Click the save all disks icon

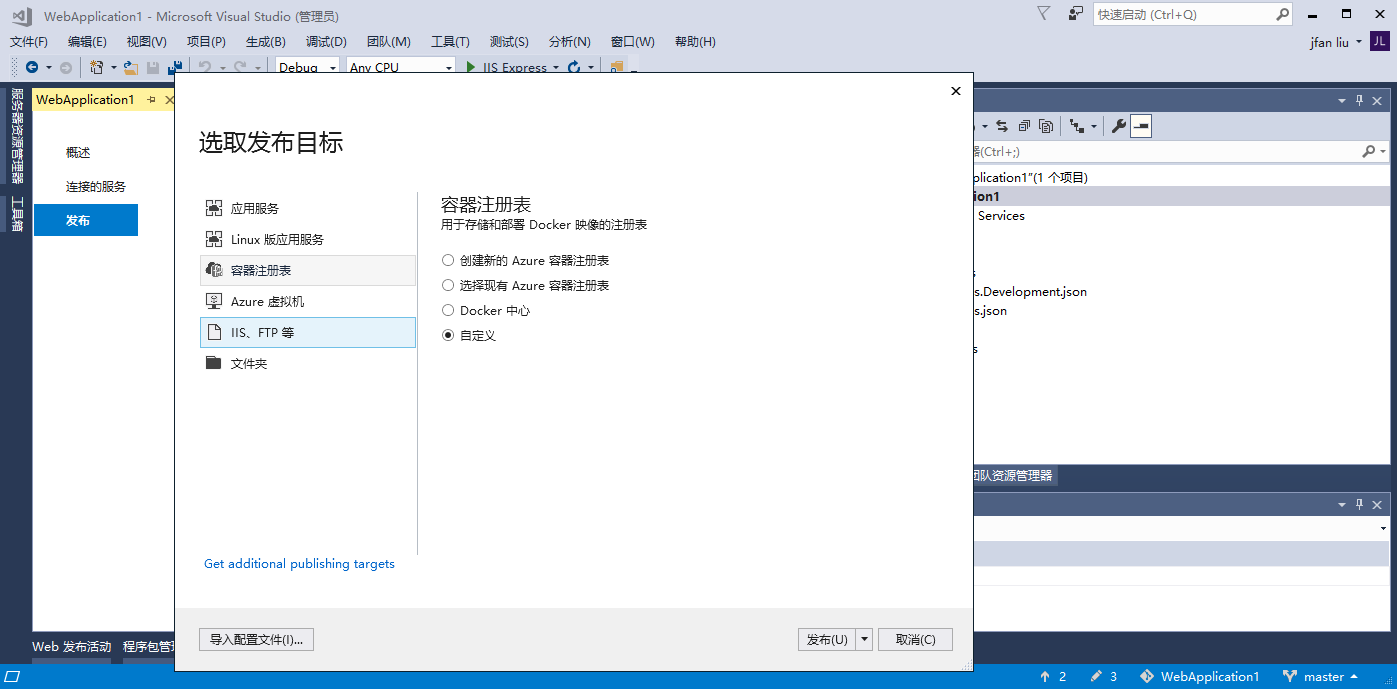pos(175,67)
